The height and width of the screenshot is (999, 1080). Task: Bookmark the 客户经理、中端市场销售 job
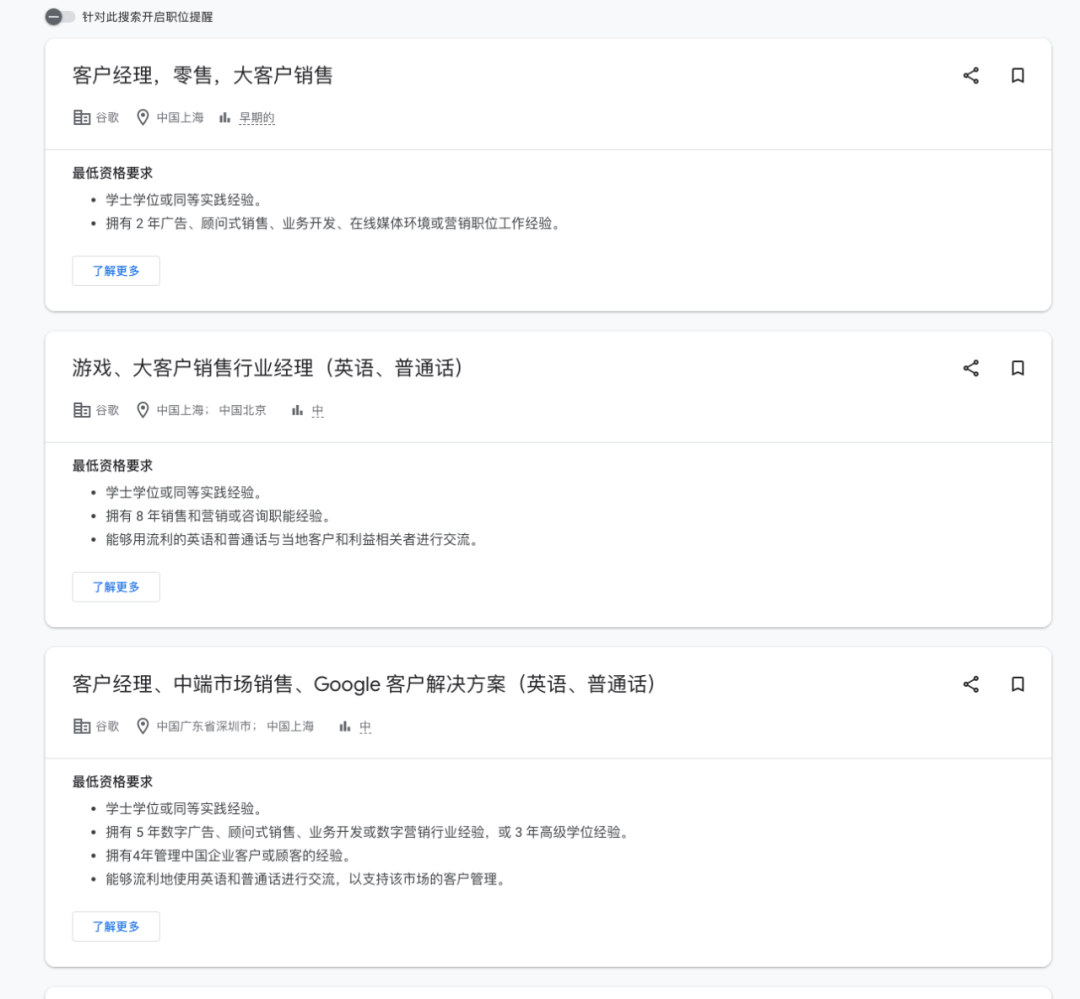pos(1017,685)
